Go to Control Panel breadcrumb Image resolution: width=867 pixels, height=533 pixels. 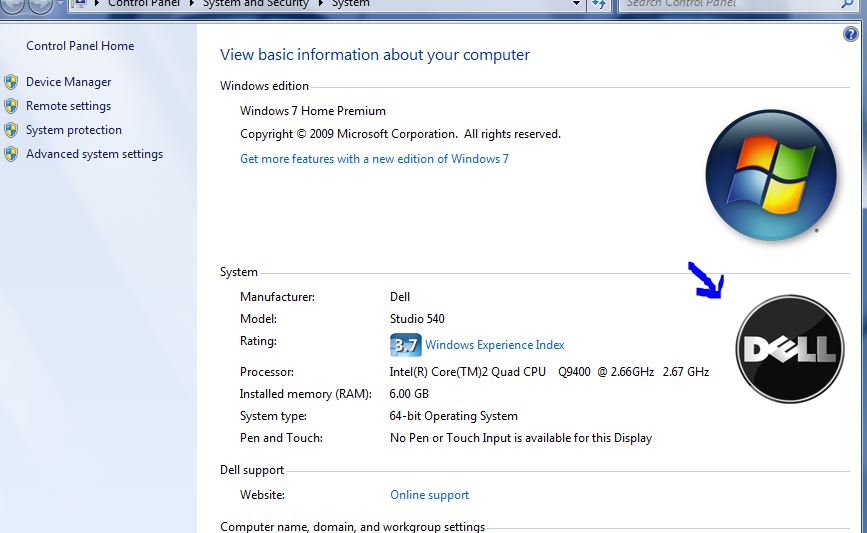(x=144, y=3)
